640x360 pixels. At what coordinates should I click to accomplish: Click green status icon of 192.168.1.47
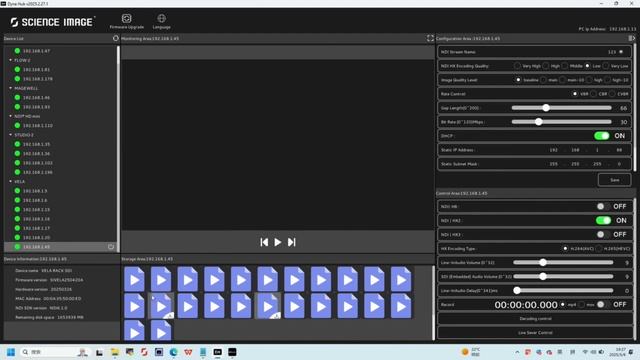point(17,51)
